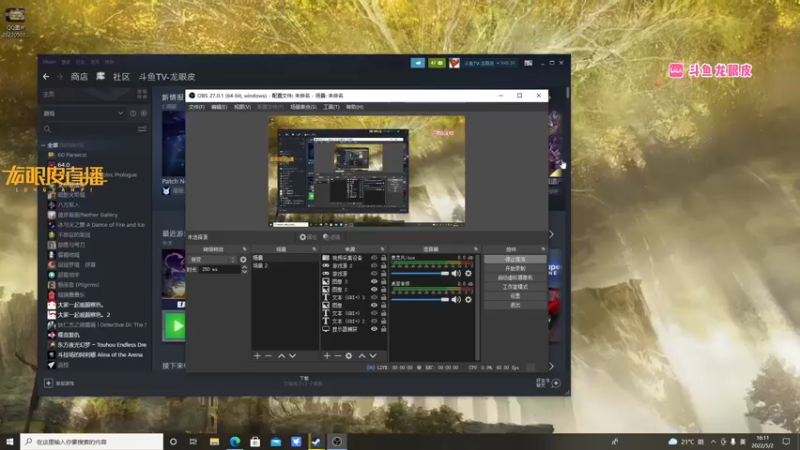800x450 pixels.
Task: Toggle visibility of 游戏源 2 source
Action: click(374, 266)
